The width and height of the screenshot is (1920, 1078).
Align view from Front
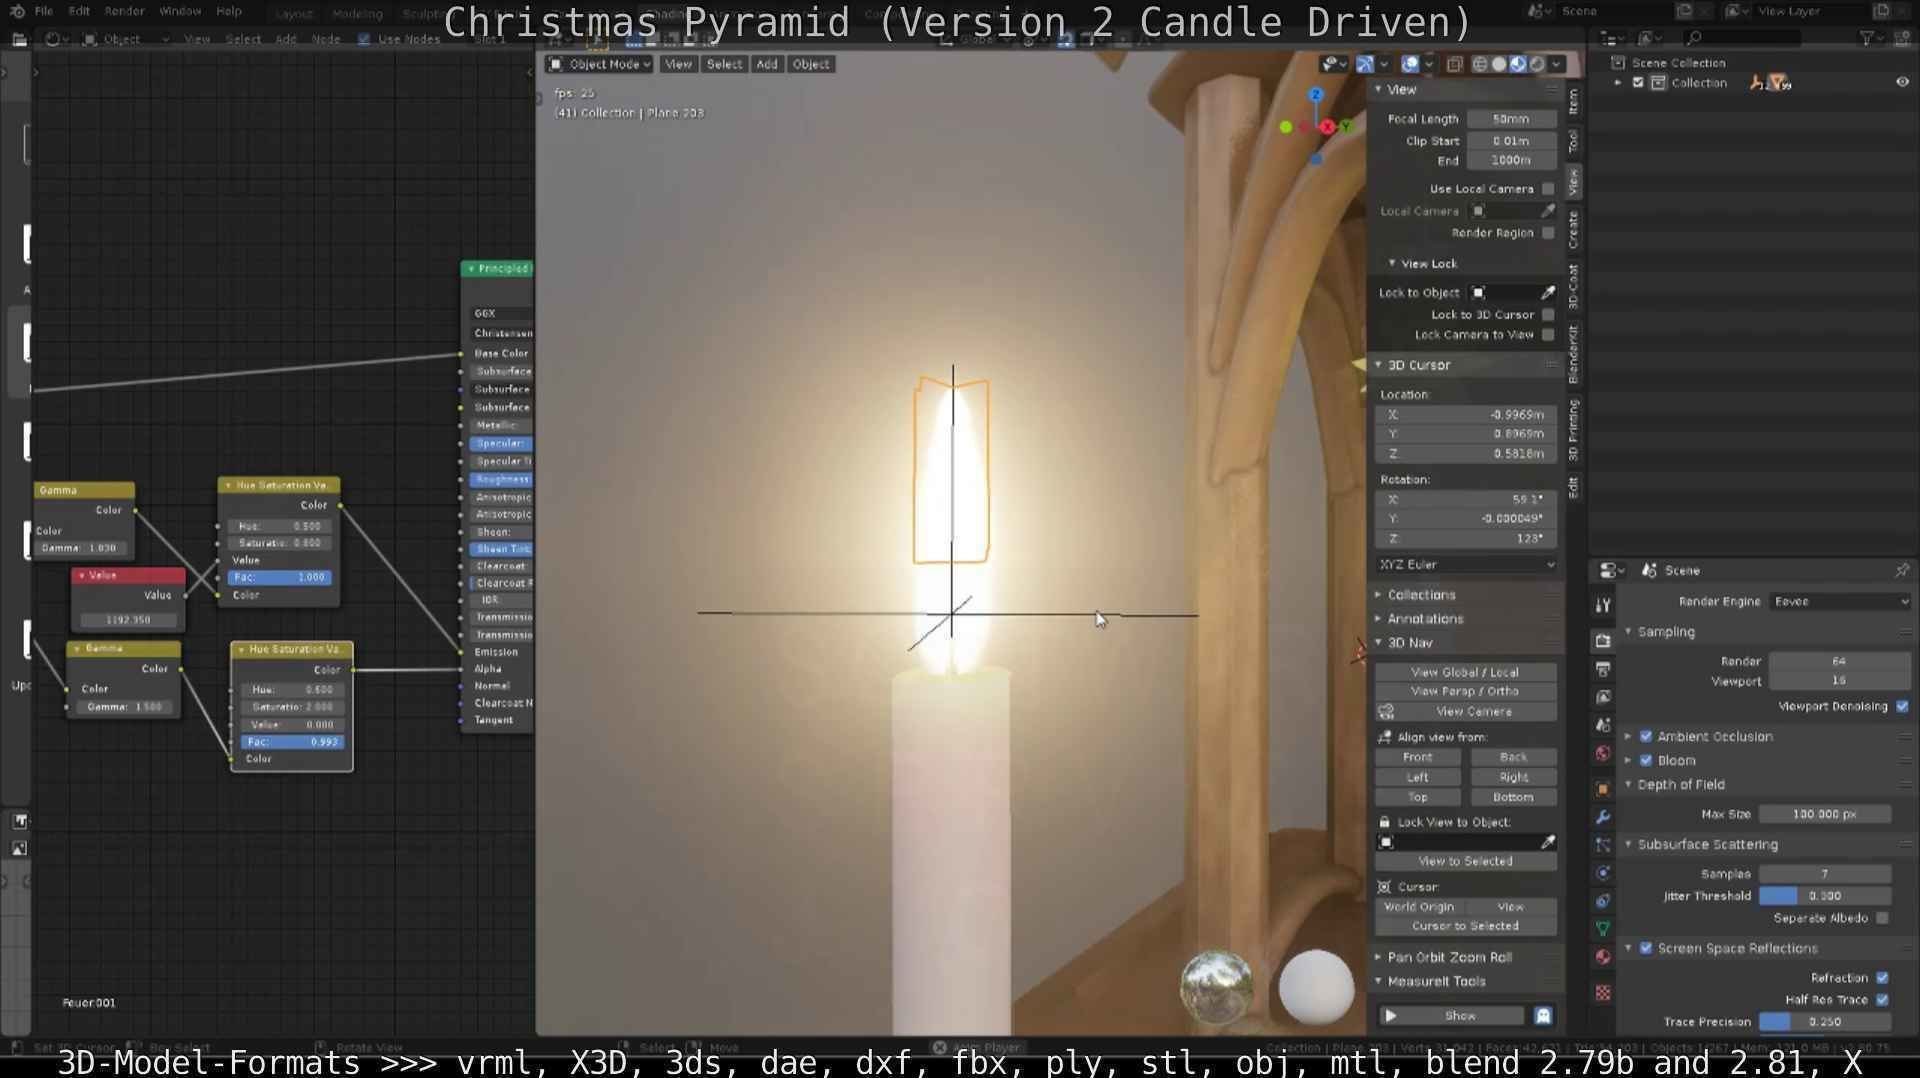tap(1418, 758)
